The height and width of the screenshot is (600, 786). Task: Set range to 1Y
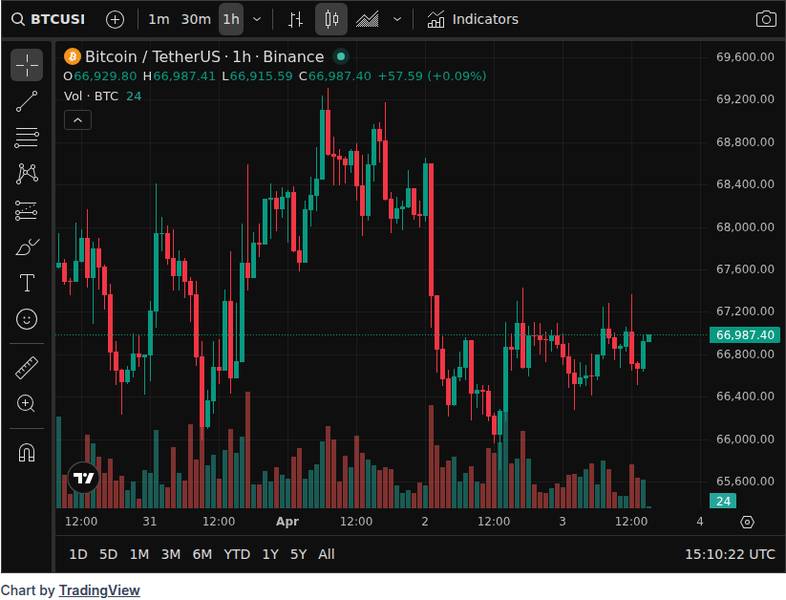(x=270, y=554)
